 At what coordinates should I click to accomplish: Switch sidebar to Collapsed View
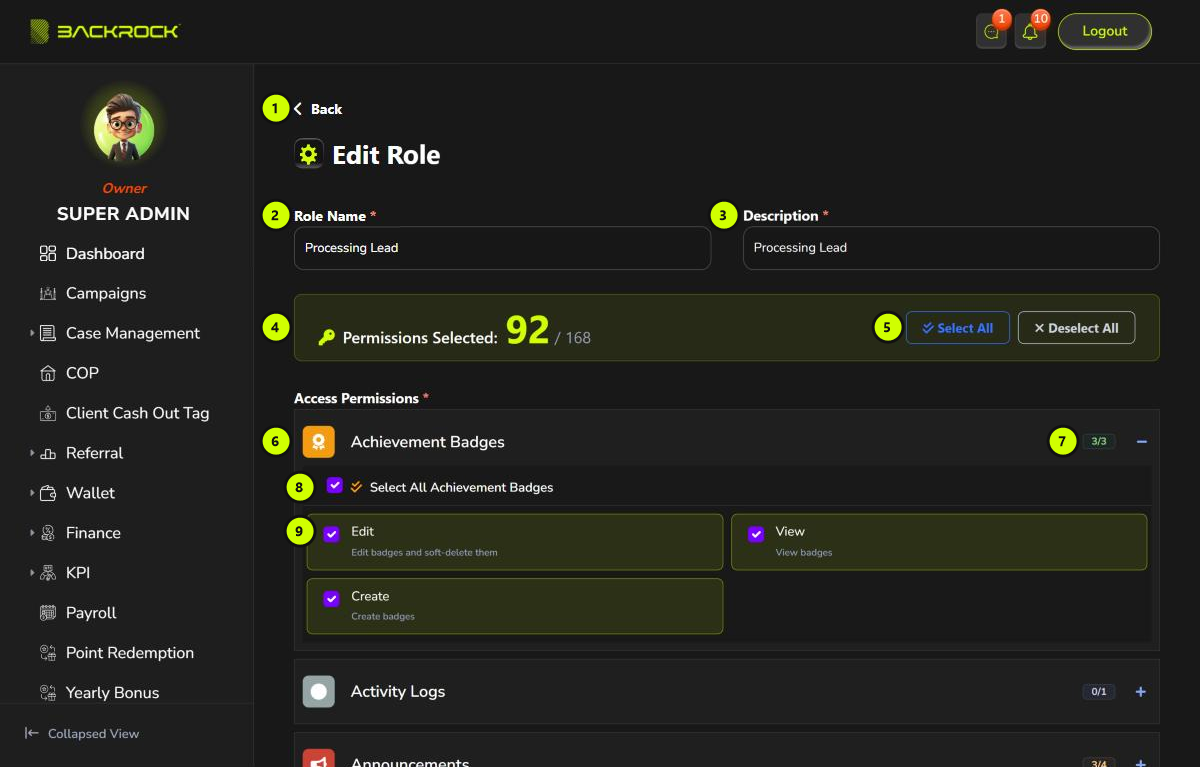[x=82, y=734]
